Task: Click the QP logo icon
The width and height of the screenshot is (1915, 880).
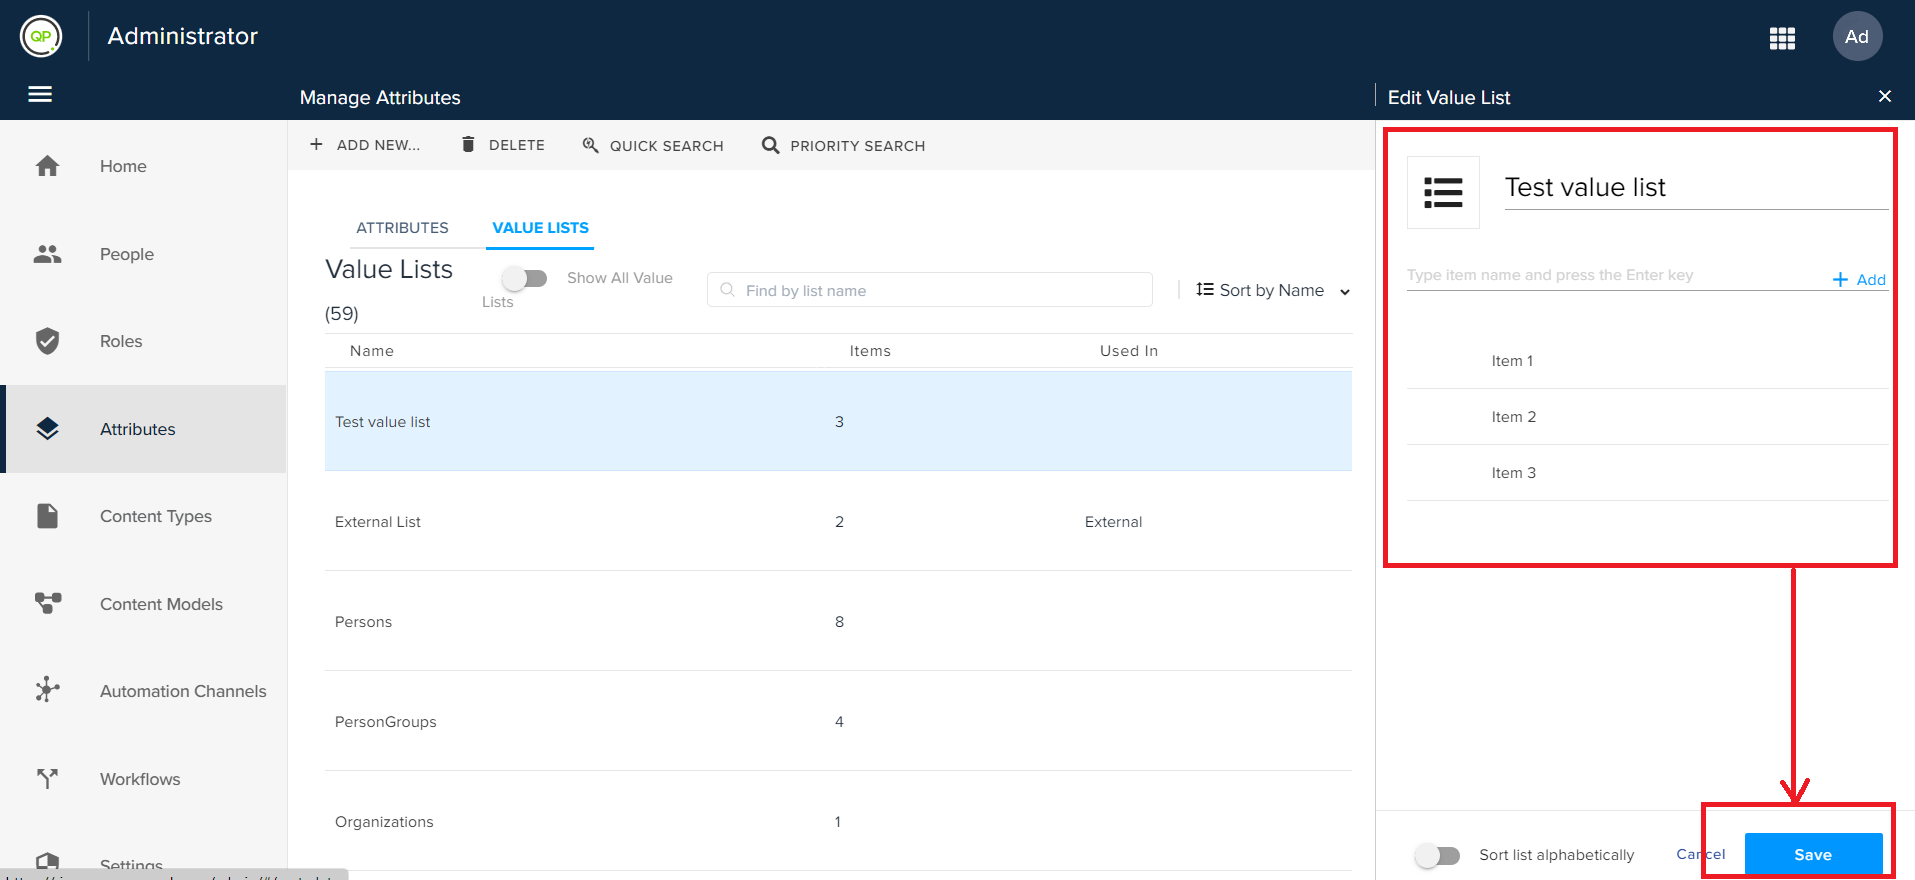Action: [41, 36]
